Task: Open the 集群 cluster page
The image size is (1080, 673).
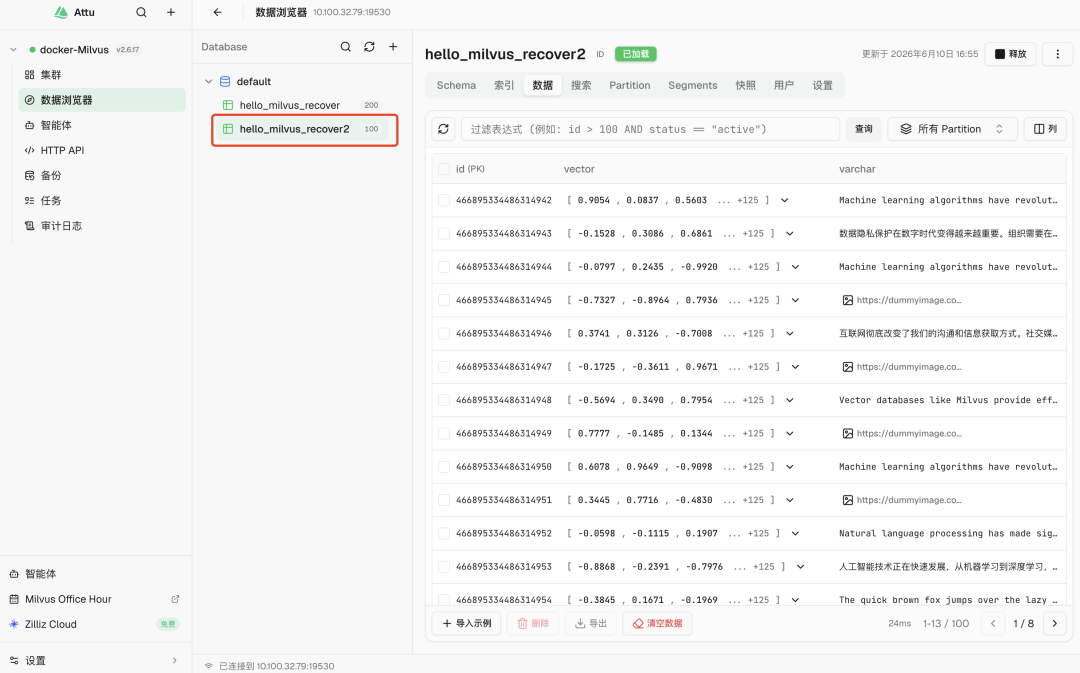Action: 102,74
